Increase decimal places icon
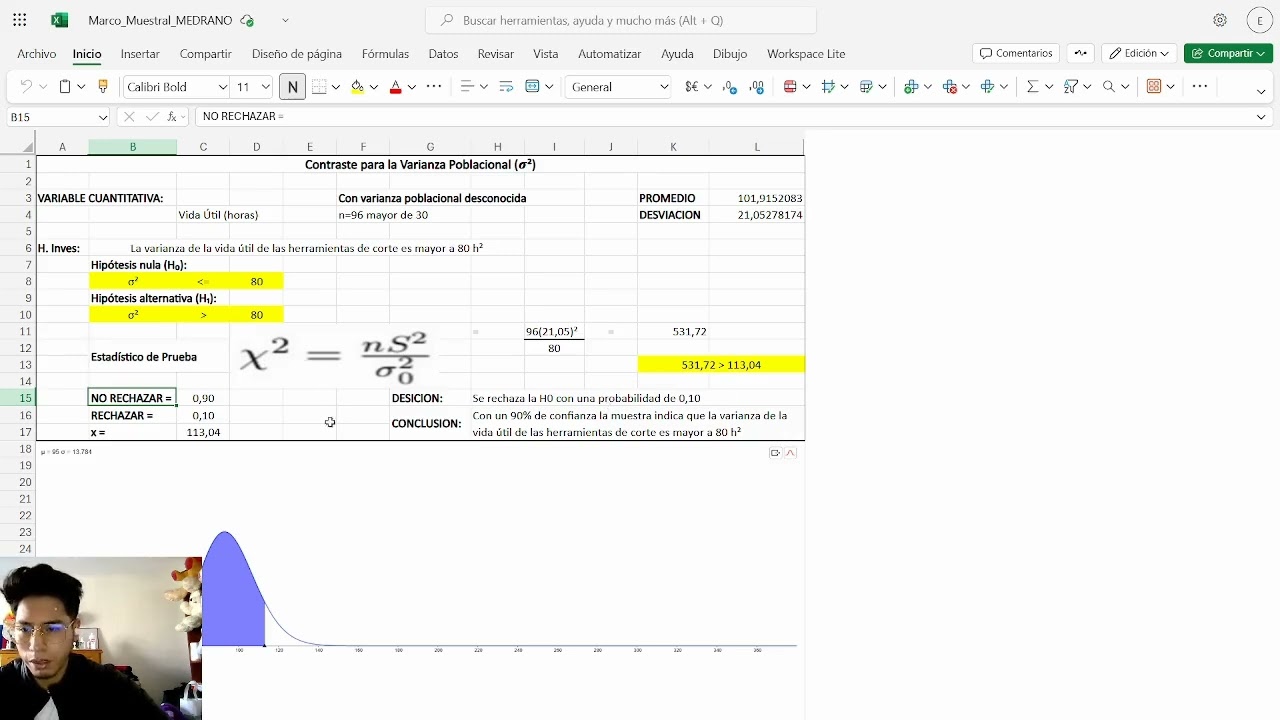 click(730, 87)
